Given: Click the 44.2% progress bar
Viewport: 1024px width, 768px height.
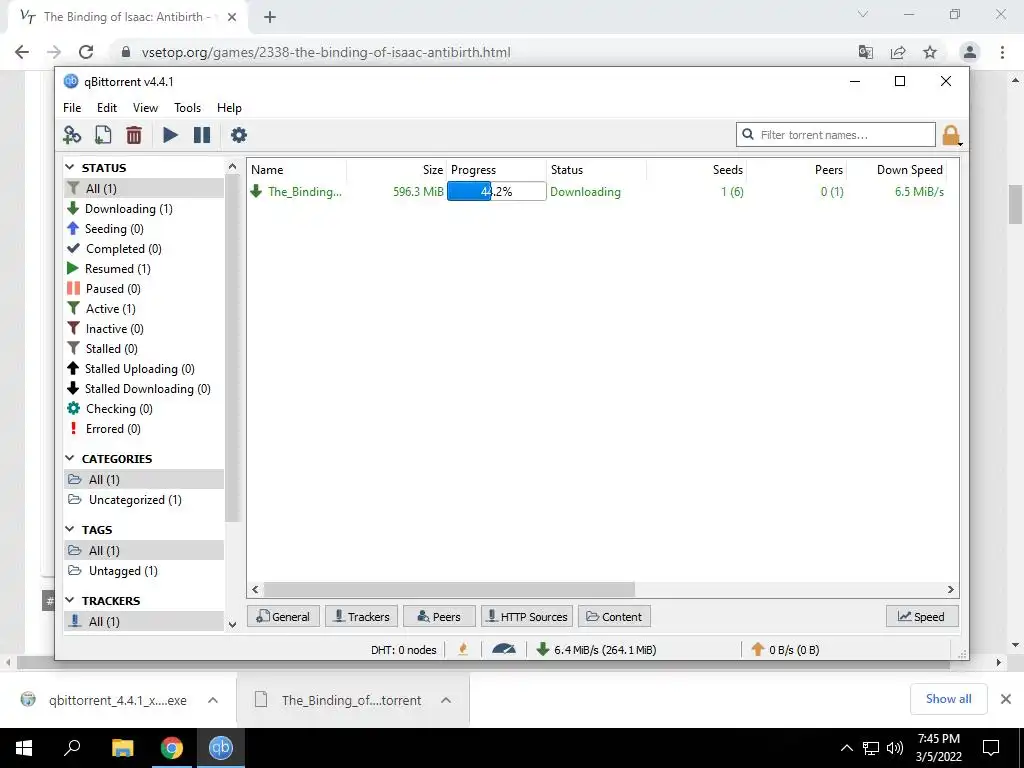Looking at the screenshot, I should (496, 191).
